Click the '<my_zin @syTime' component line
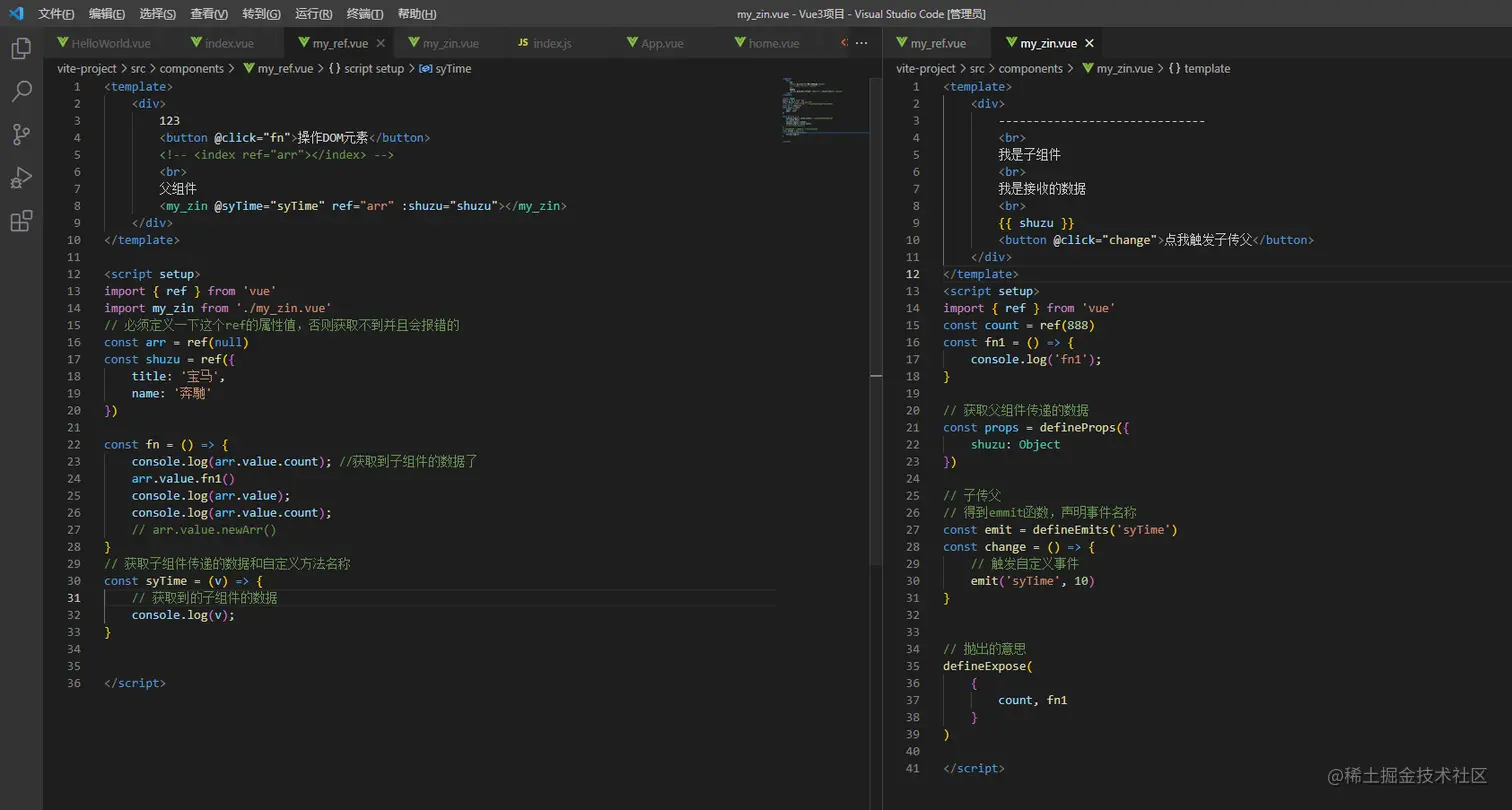 [x=363, y=206]
